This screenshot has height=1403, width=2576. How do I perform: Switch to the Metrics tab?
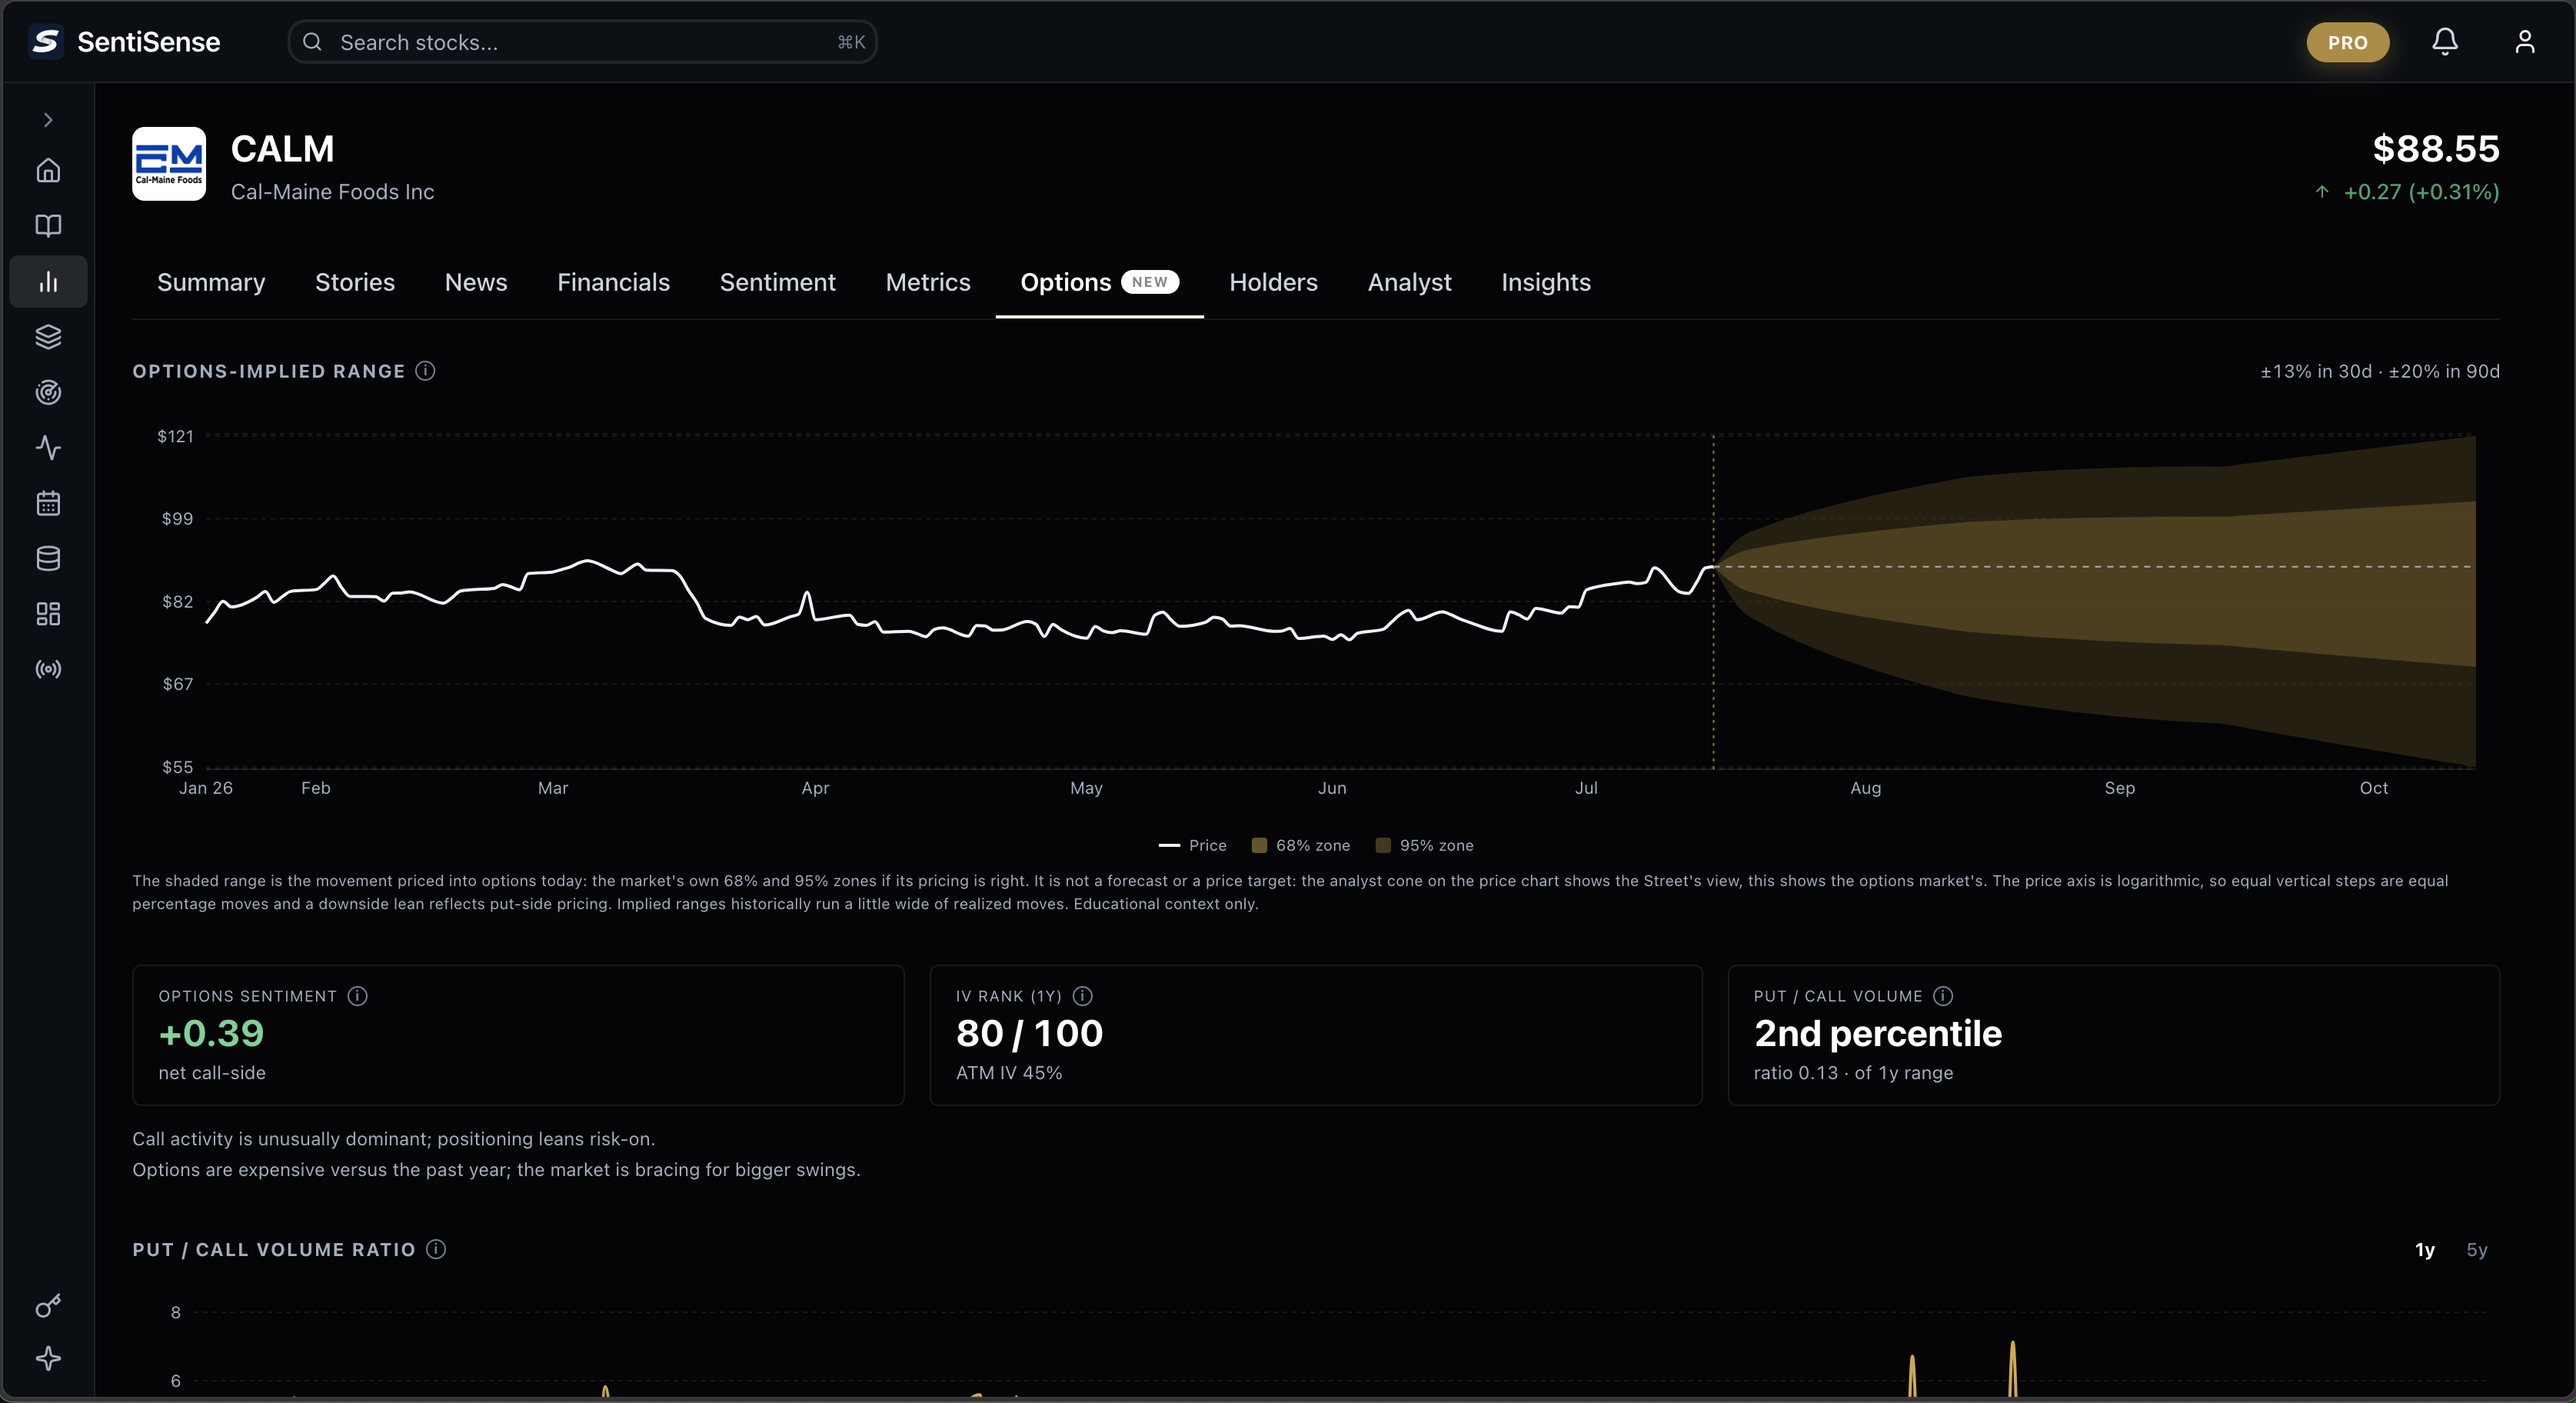[928, 282]
